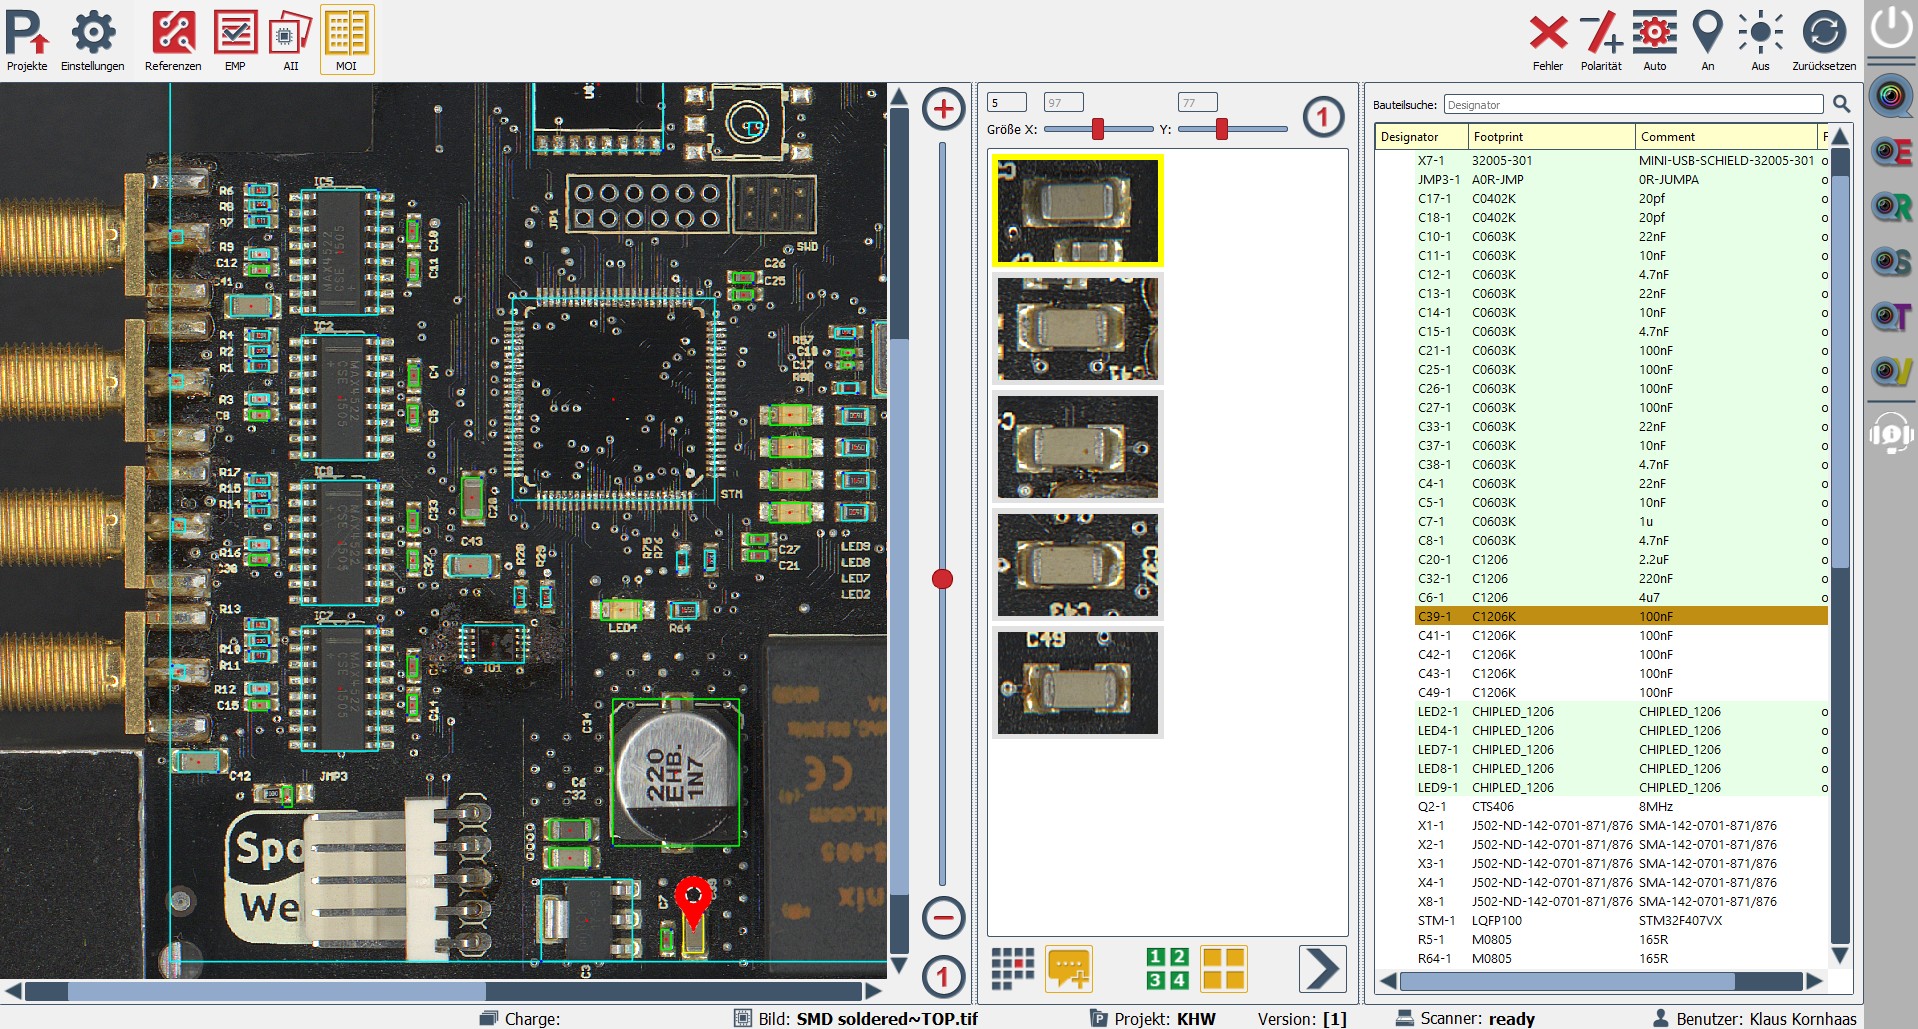Click Projekt KHW status entry
This screenshot has height=1029, width=1918.
1153,1018
